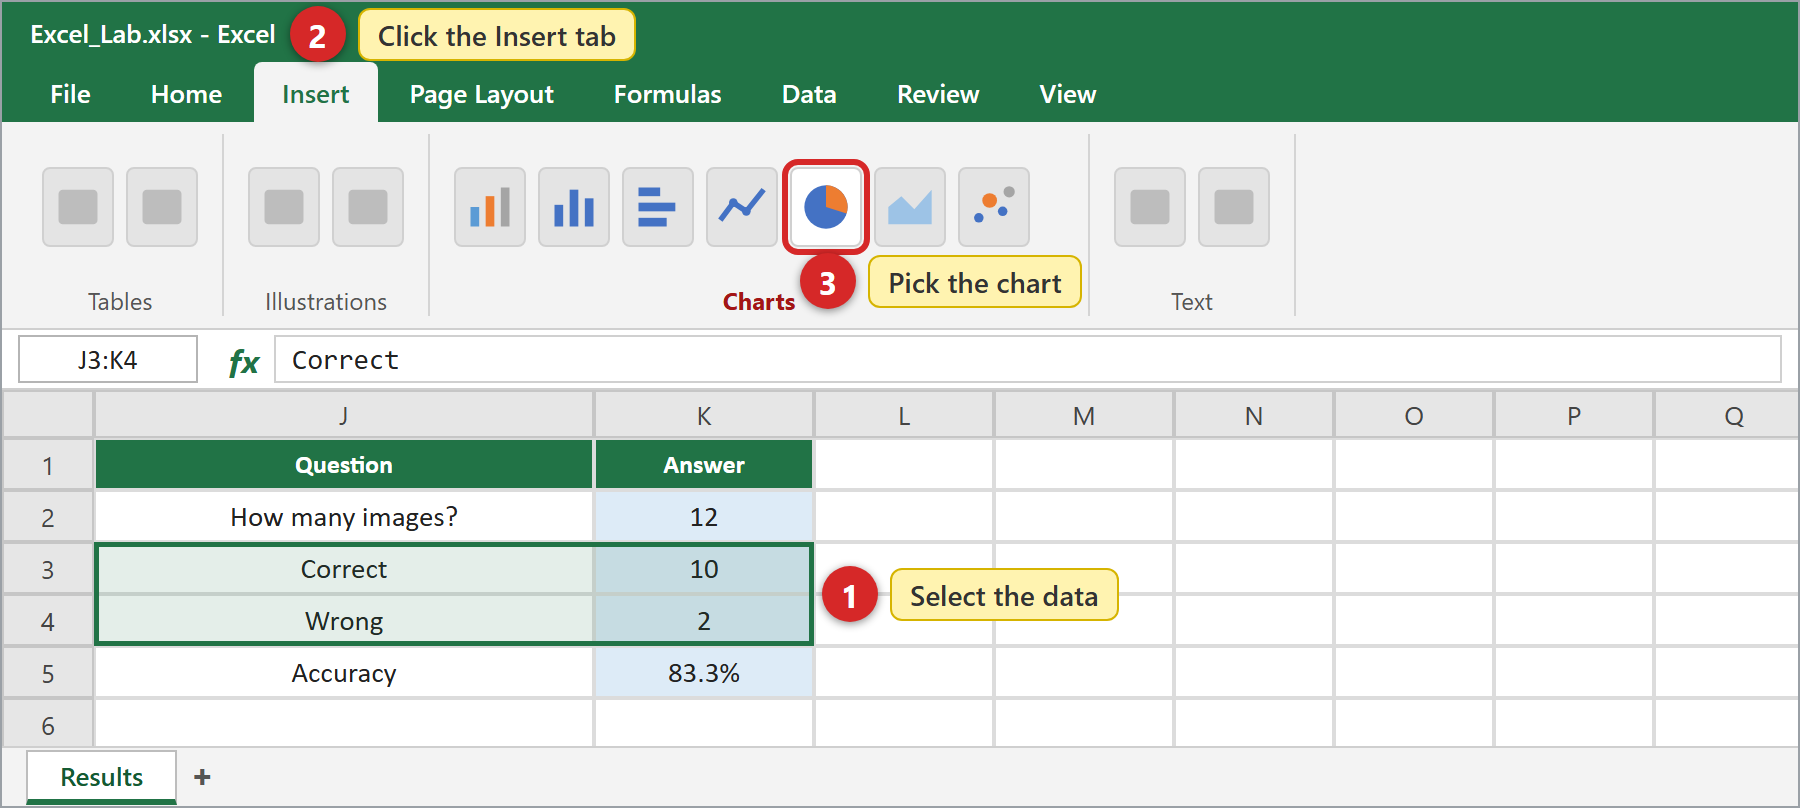
Task: Open the Page Layout tab
Action: coord(482,94)
